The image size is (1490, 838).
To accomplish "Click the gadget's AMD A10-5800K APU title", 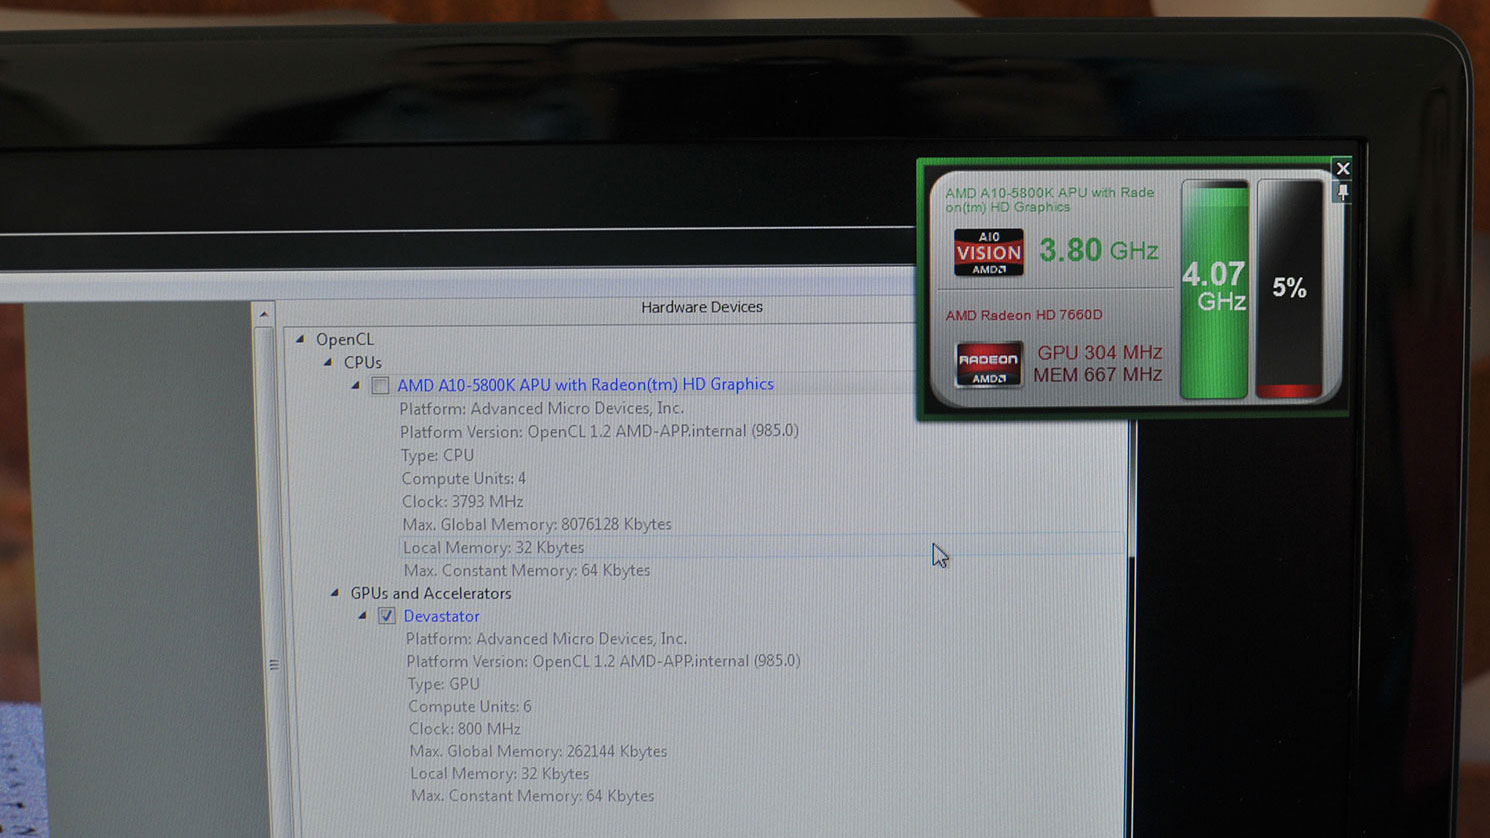I will [x=1049, y=200].
